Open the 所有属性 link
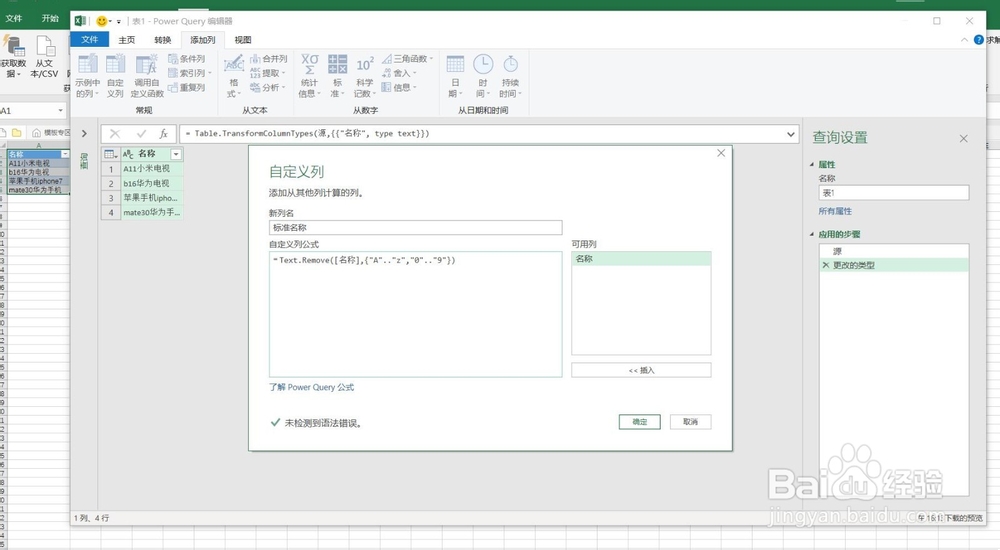Screen dimensions: 1000x550 [x=835, y=211]
